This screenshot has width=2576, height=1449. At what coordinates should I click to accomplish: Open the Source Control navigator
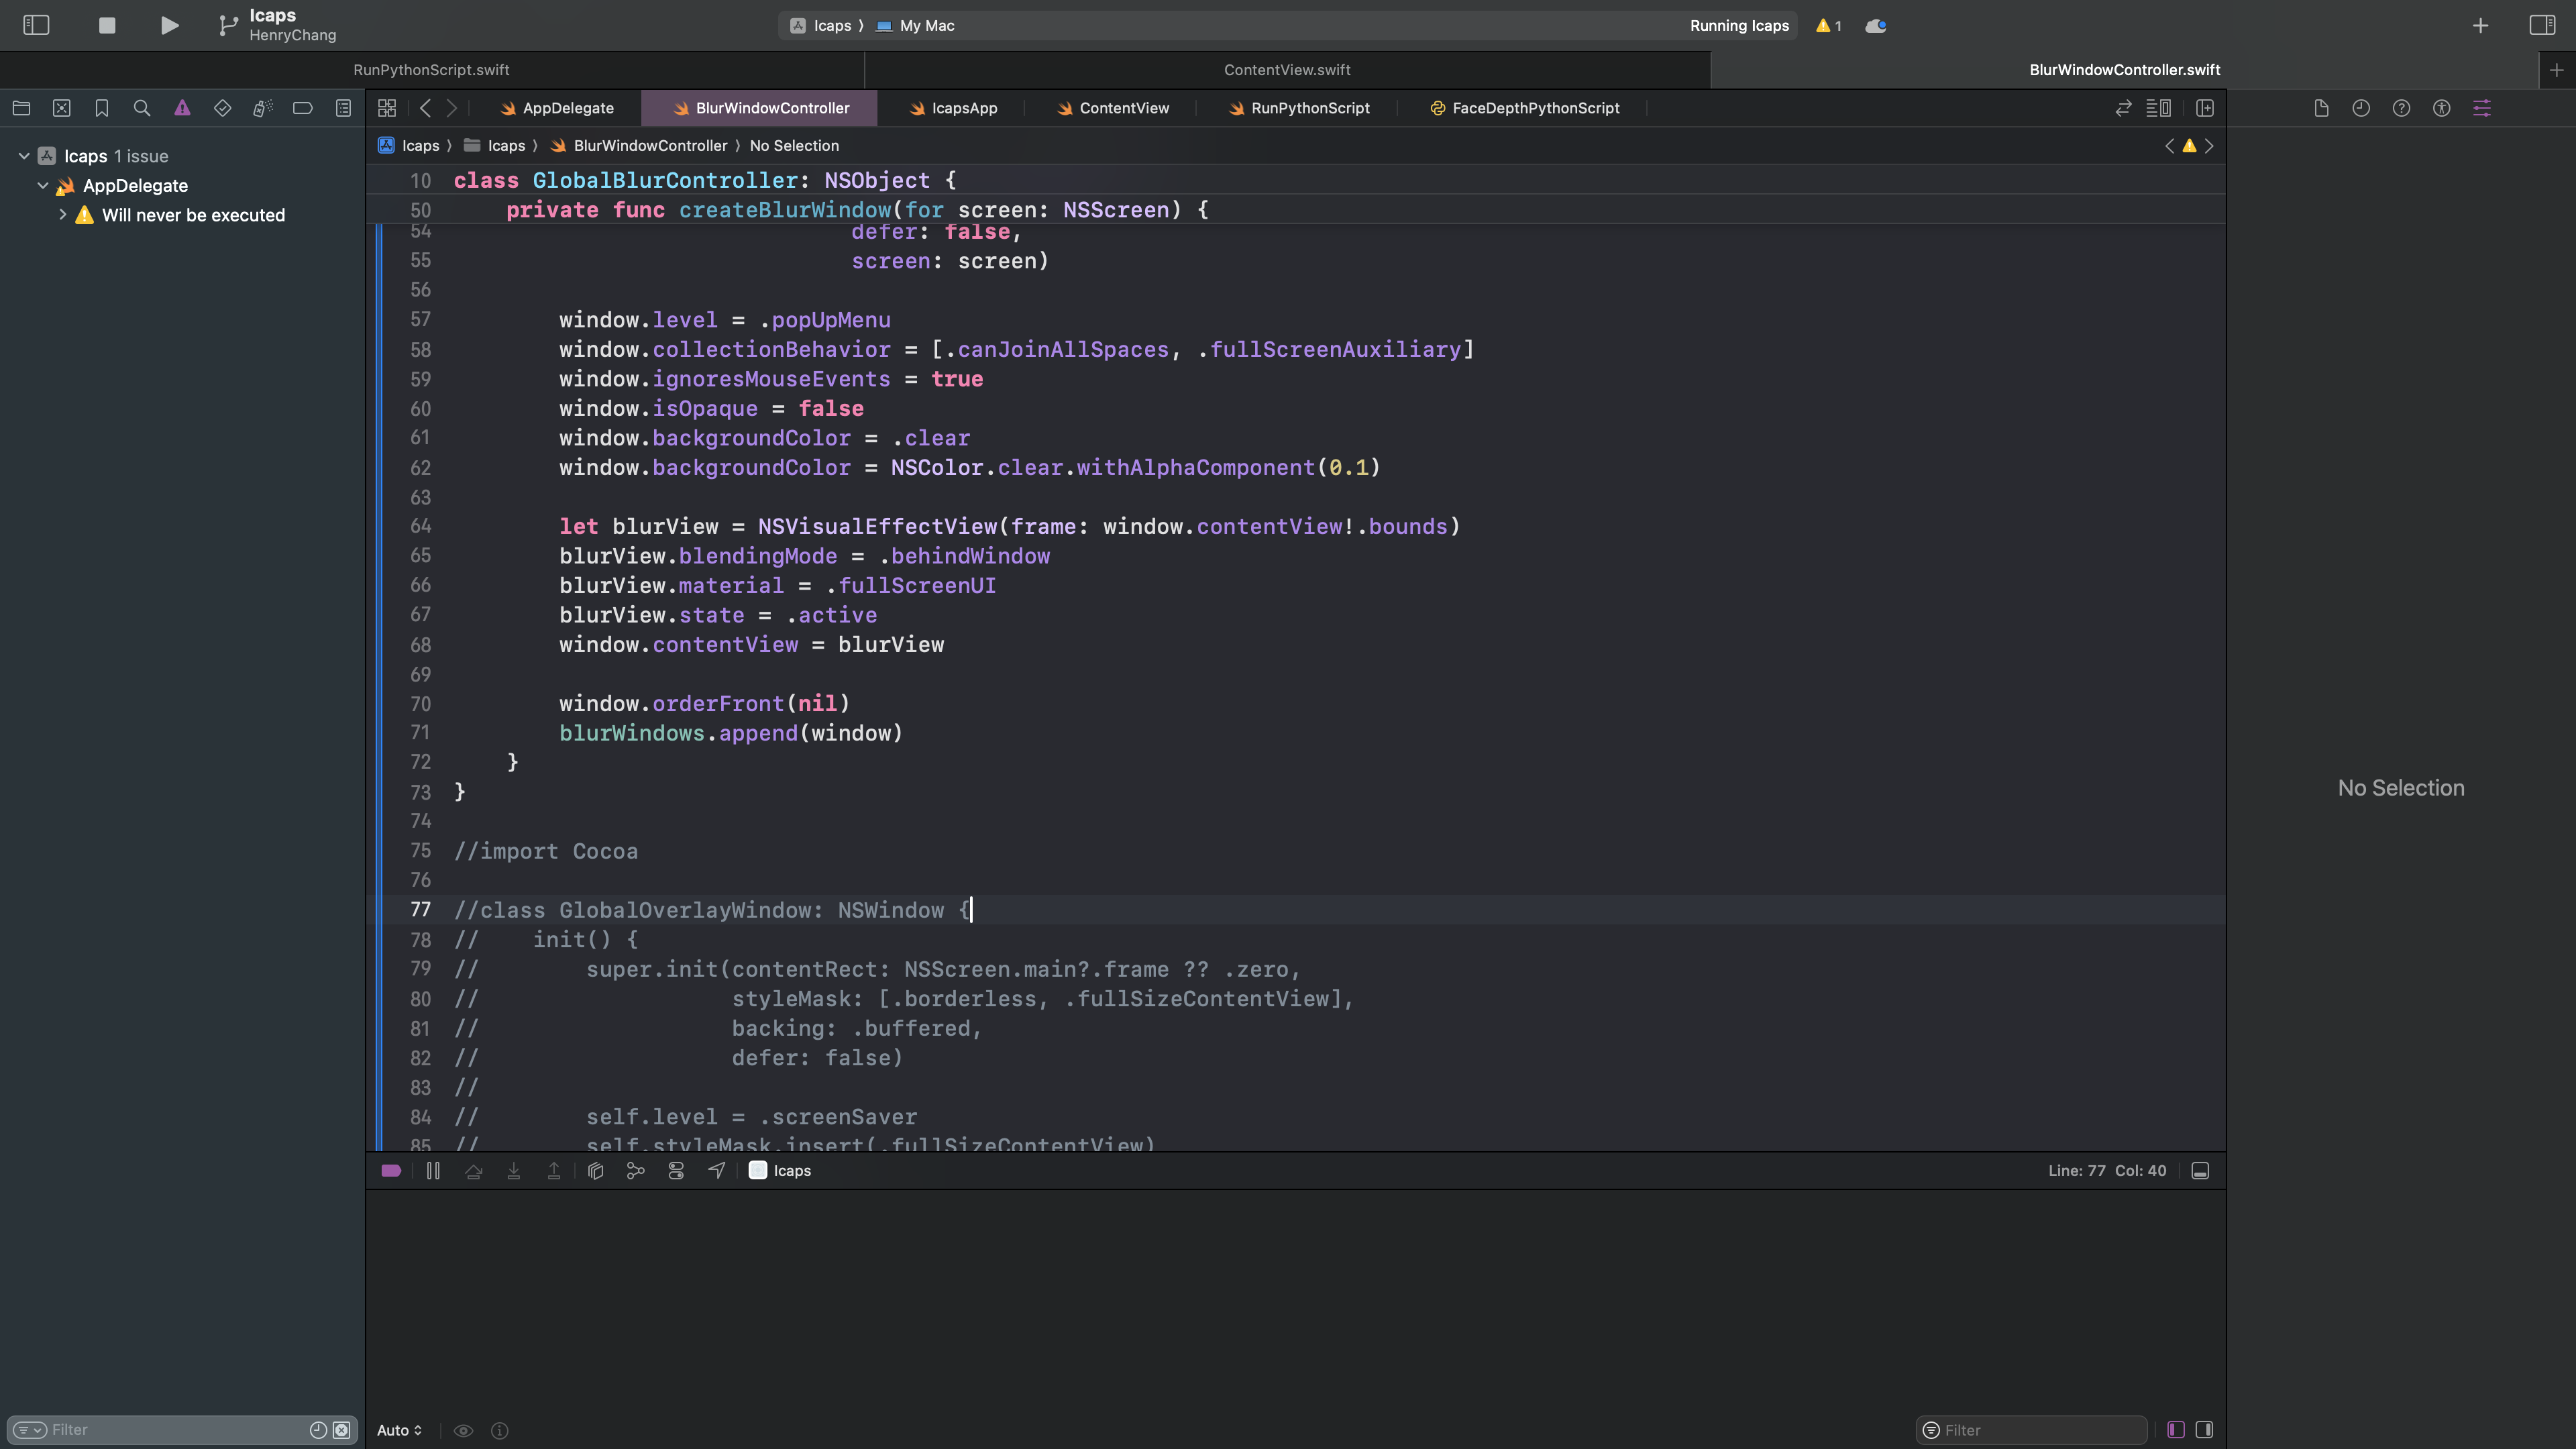tap(61, 108)
